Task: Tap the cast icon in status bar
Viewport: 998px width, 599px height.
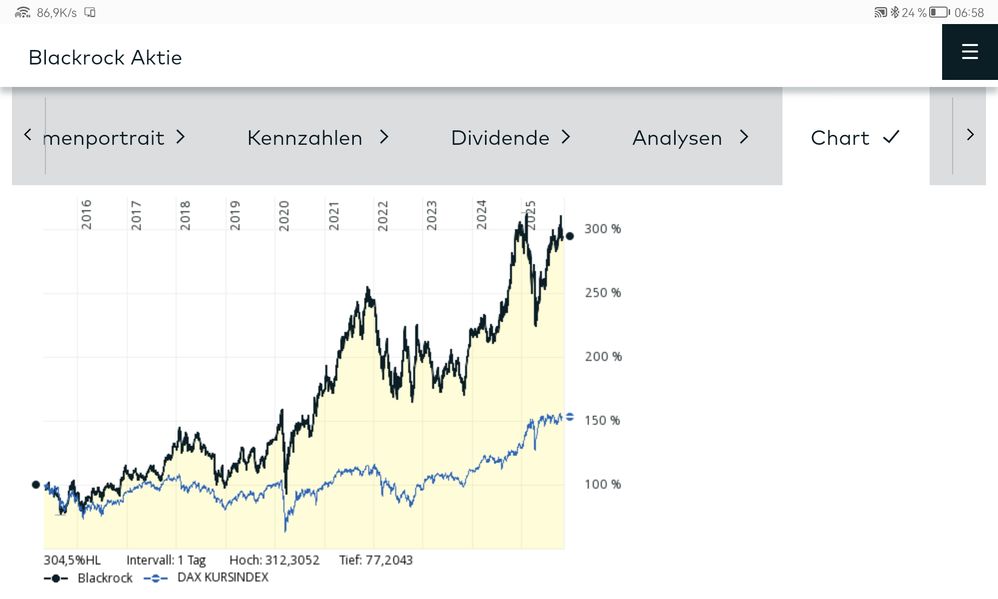Action: (881, 12)
